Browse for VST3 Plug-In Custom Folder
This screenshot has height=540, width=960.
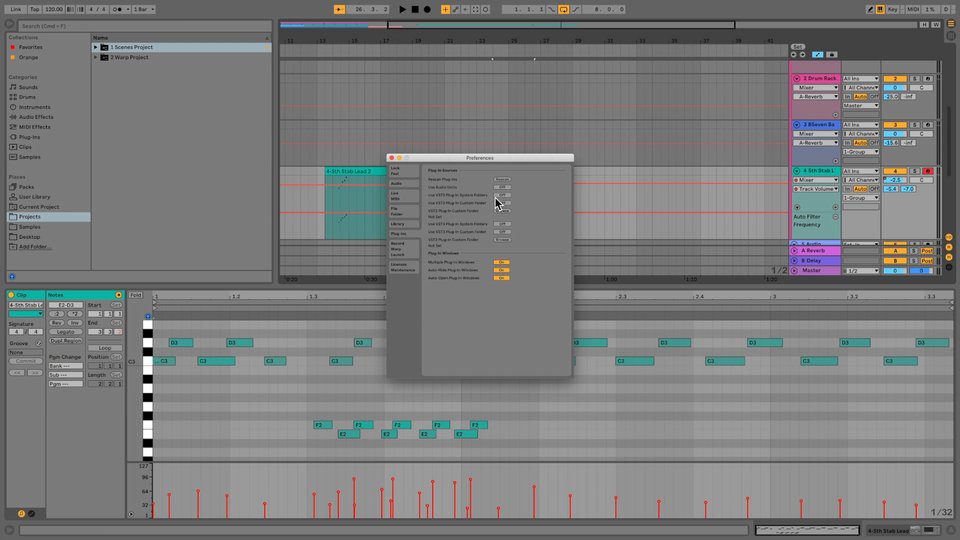(x=502, y=239)
